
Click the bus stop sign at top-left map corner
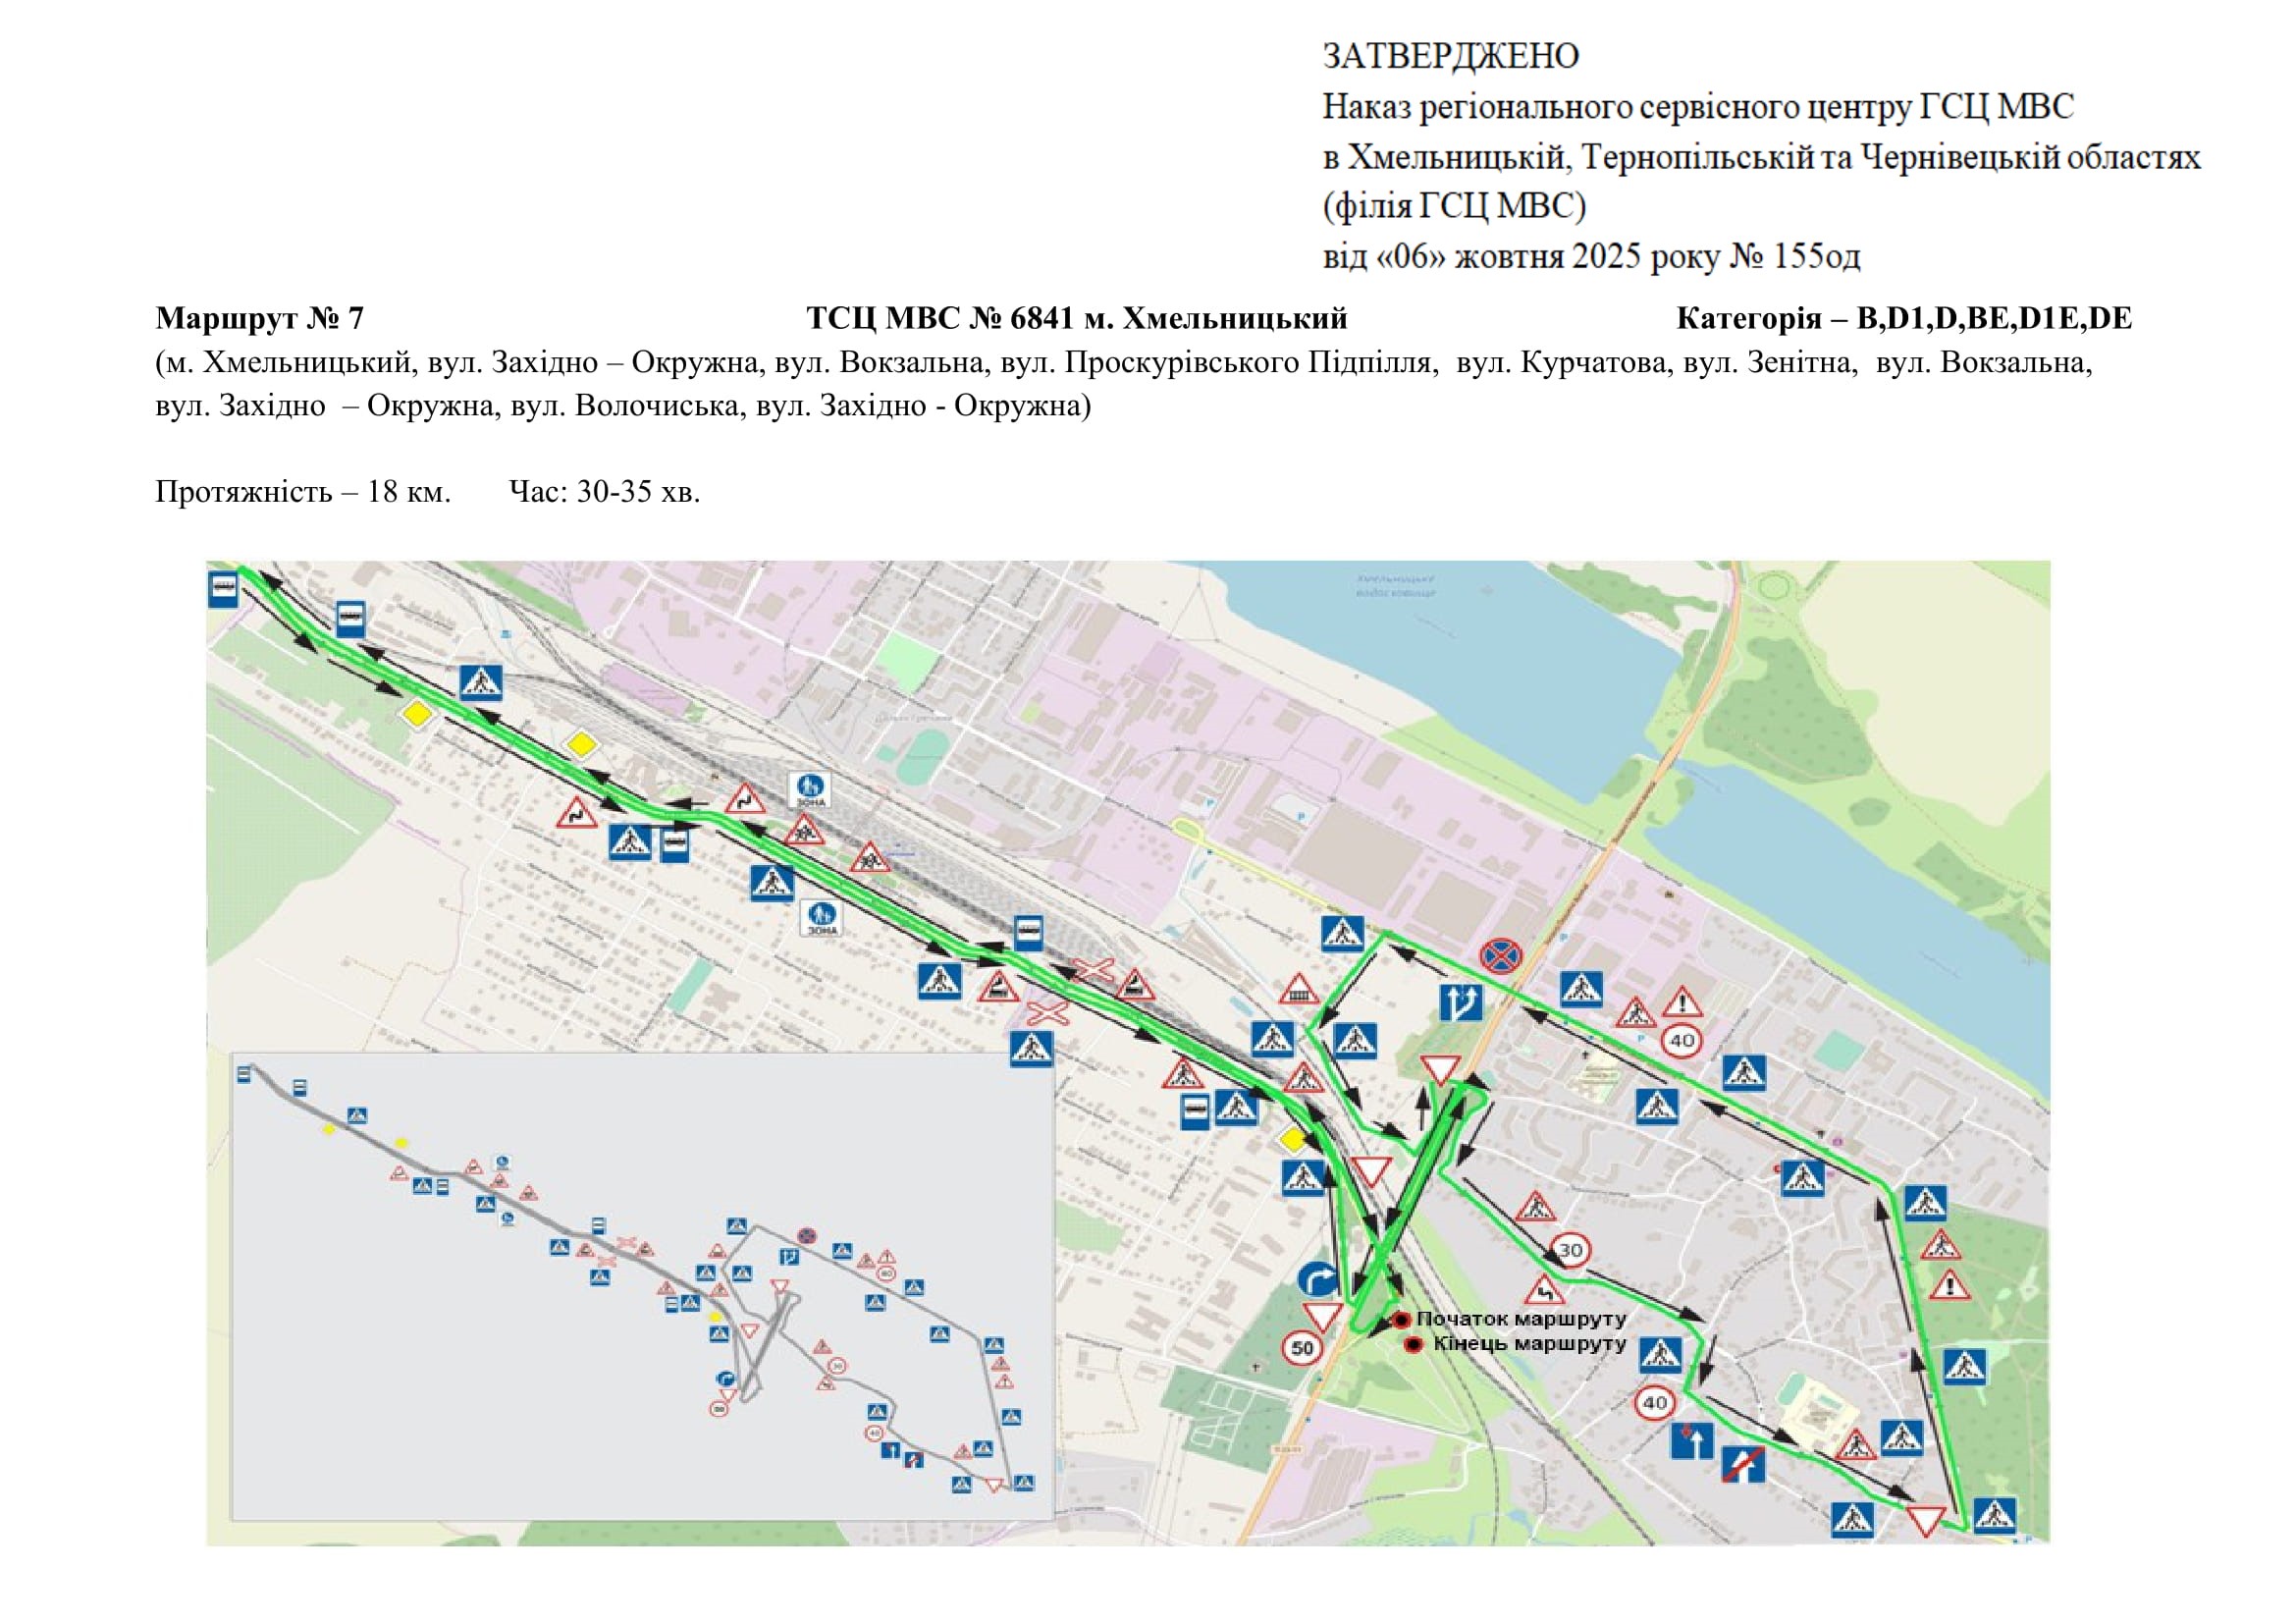(x=223, y=589)
